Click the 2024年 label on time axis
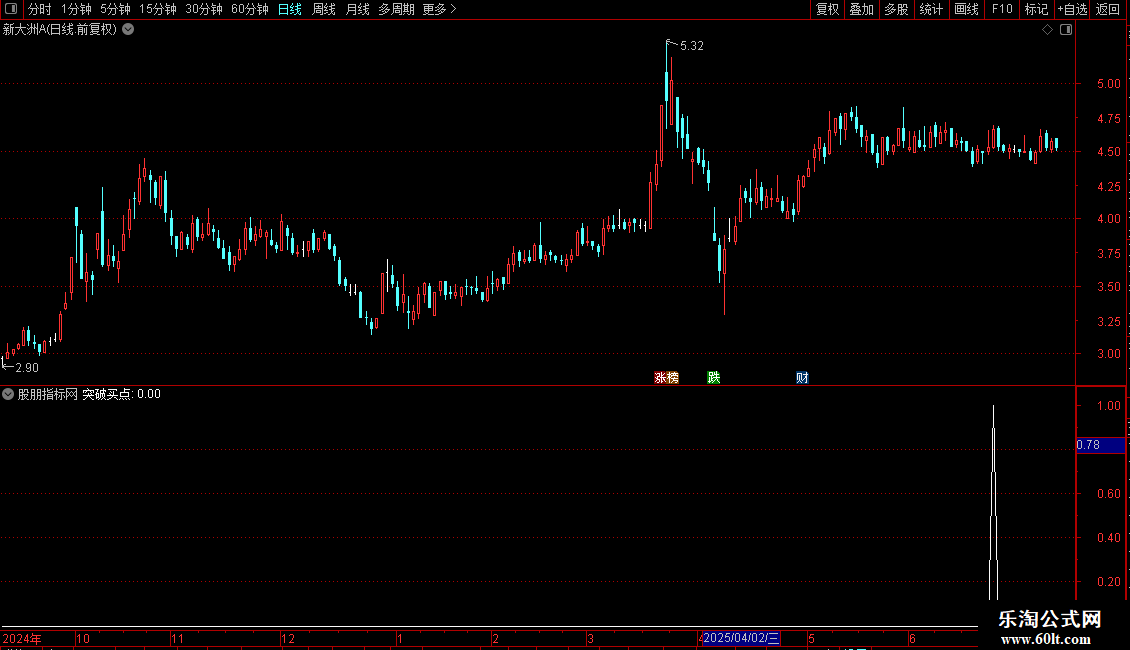The width and height of the screenshot is (1130, 650). coord(22,638)
